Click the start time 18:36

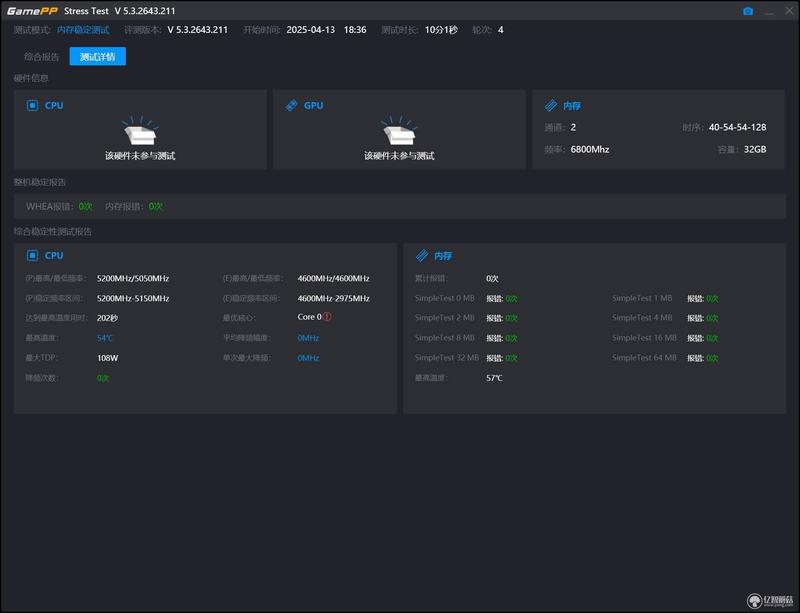(355, 30)
